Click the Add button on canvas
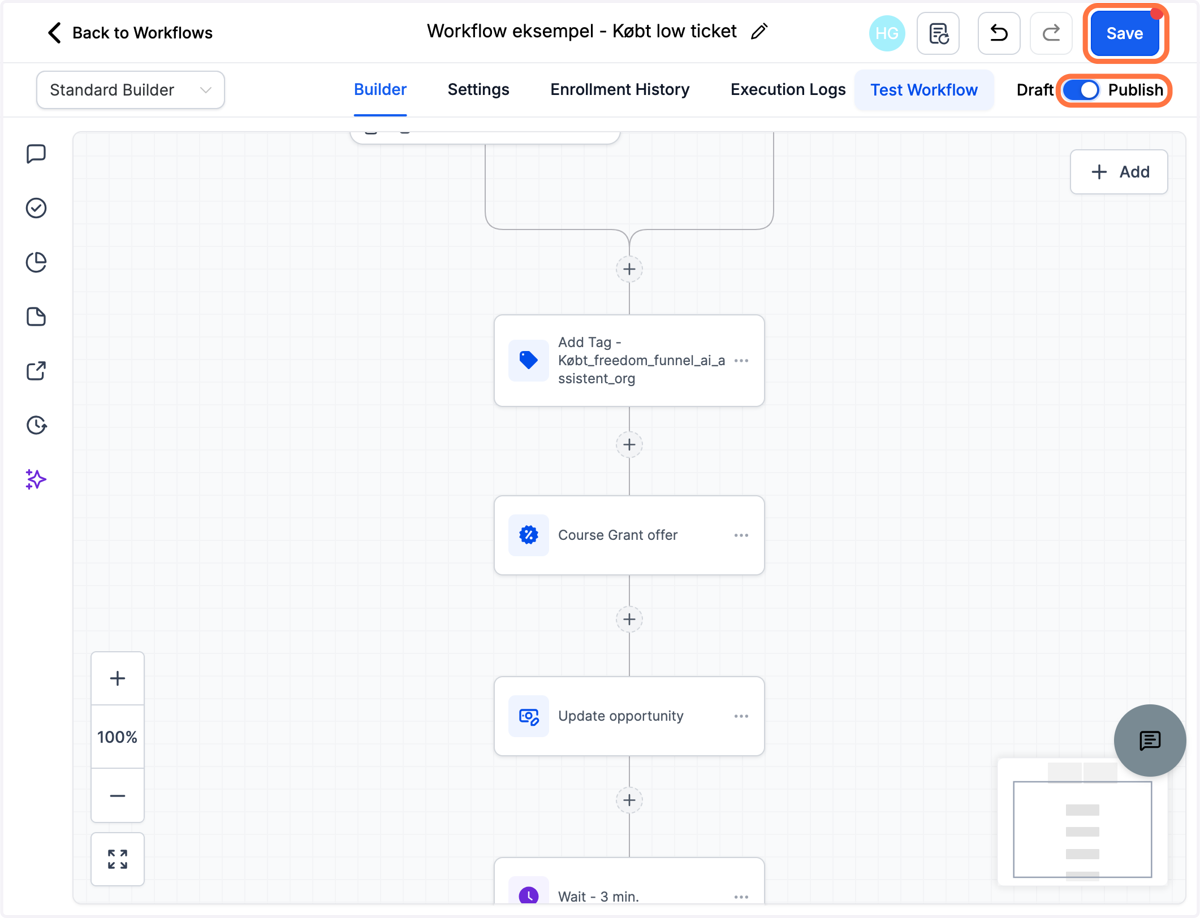Image resolution: width=1200 pixels, height=918 pixels. point(1119,172)
